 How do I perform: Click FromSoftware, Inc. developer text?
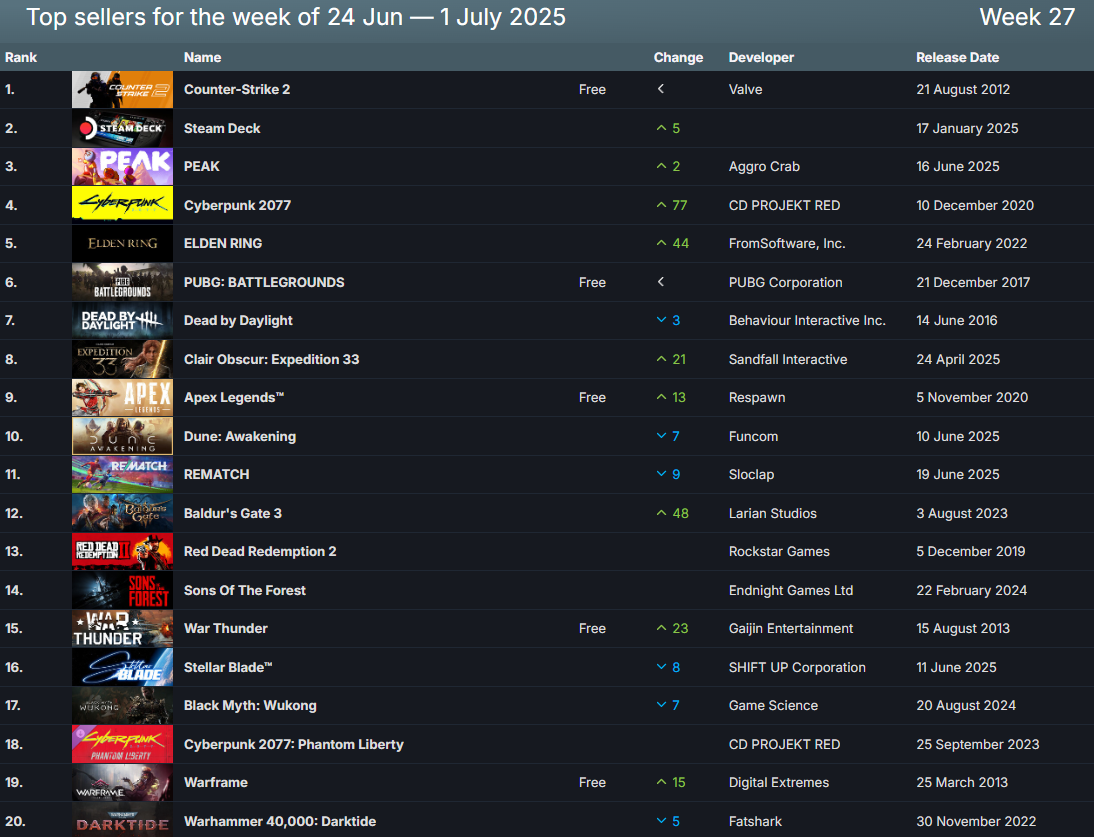[787, 243]
